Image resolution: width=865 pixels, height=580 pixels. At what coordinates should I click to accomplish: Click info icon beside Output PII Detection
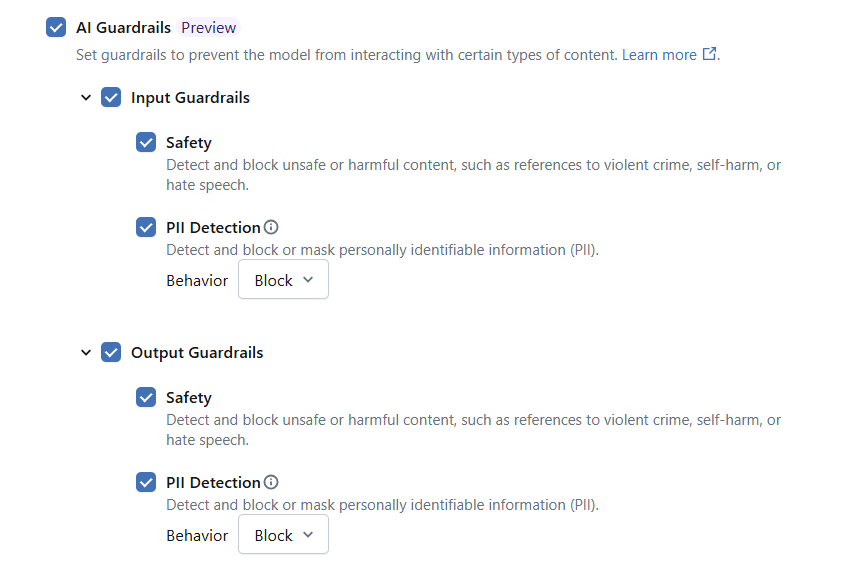271,482
